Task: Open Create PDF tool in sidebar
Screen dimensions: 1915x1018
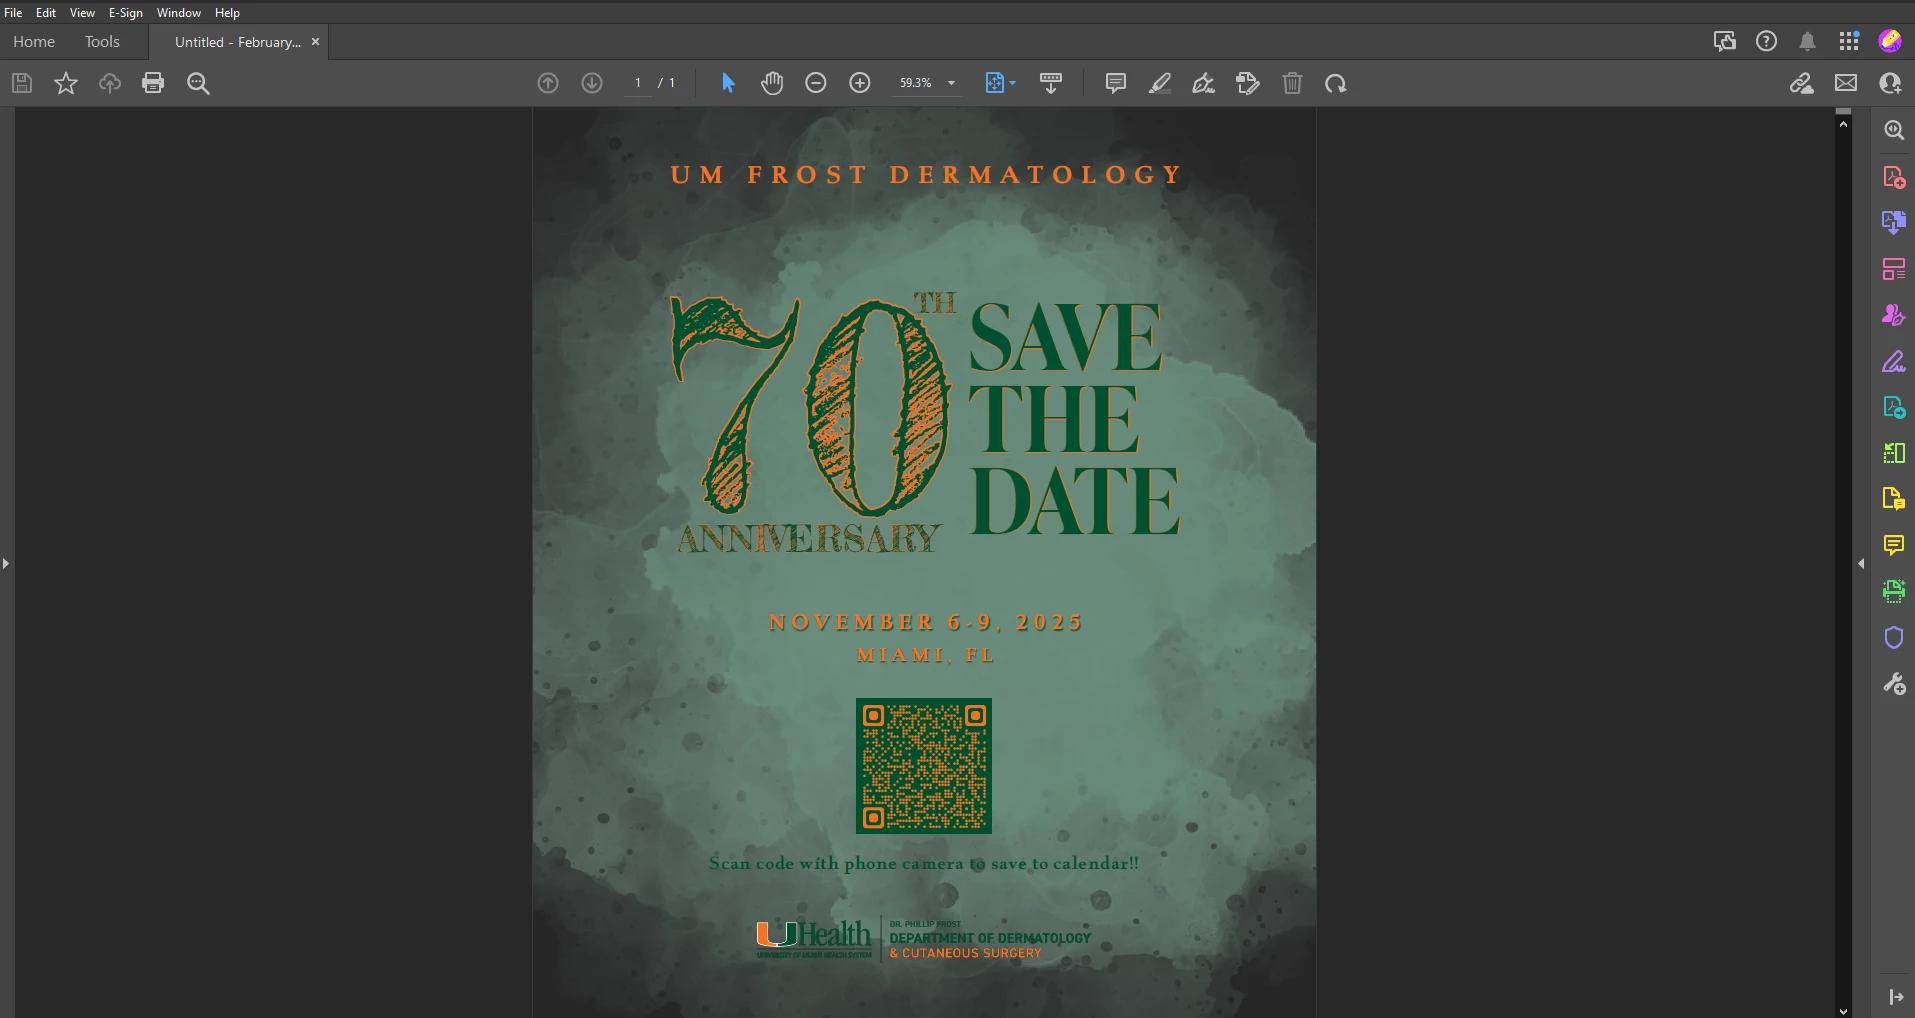Action: click(x=1894, y=177)
